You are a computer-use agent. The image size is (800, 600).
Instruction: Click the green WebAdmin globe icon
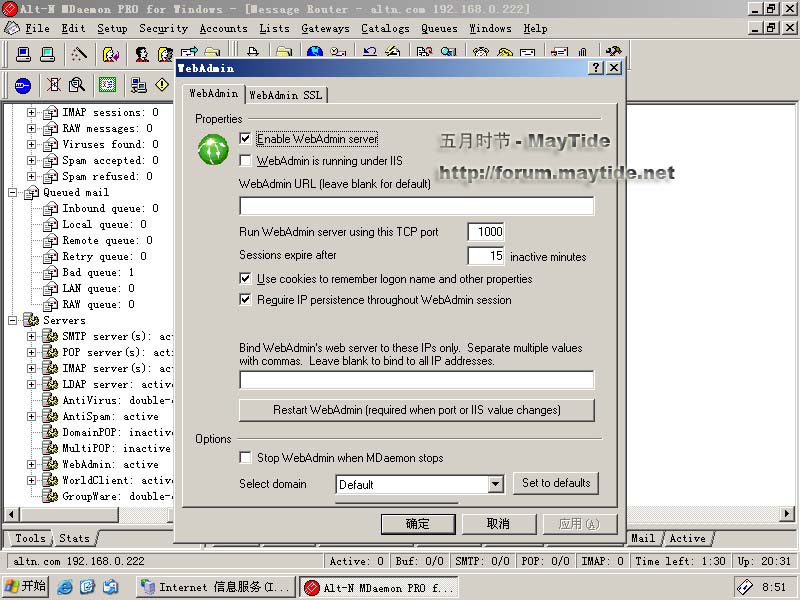pyautogui.click(x=214, y=149)
